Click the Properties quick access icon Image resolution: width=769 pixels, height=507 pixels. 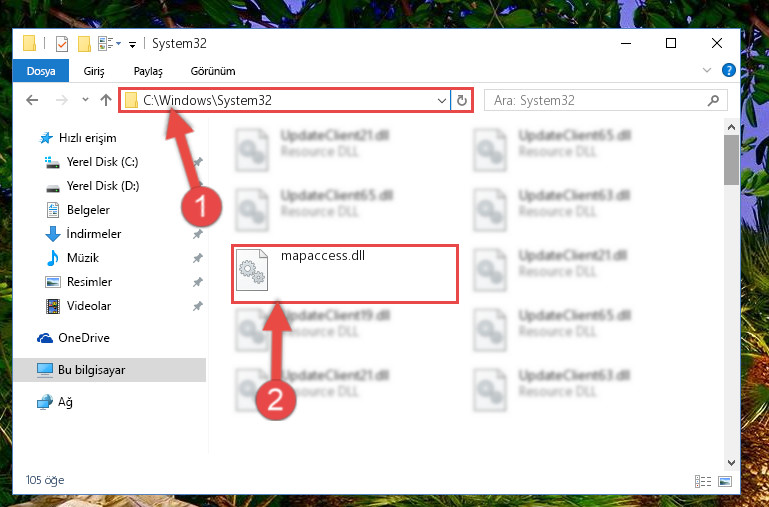[62, 44]
